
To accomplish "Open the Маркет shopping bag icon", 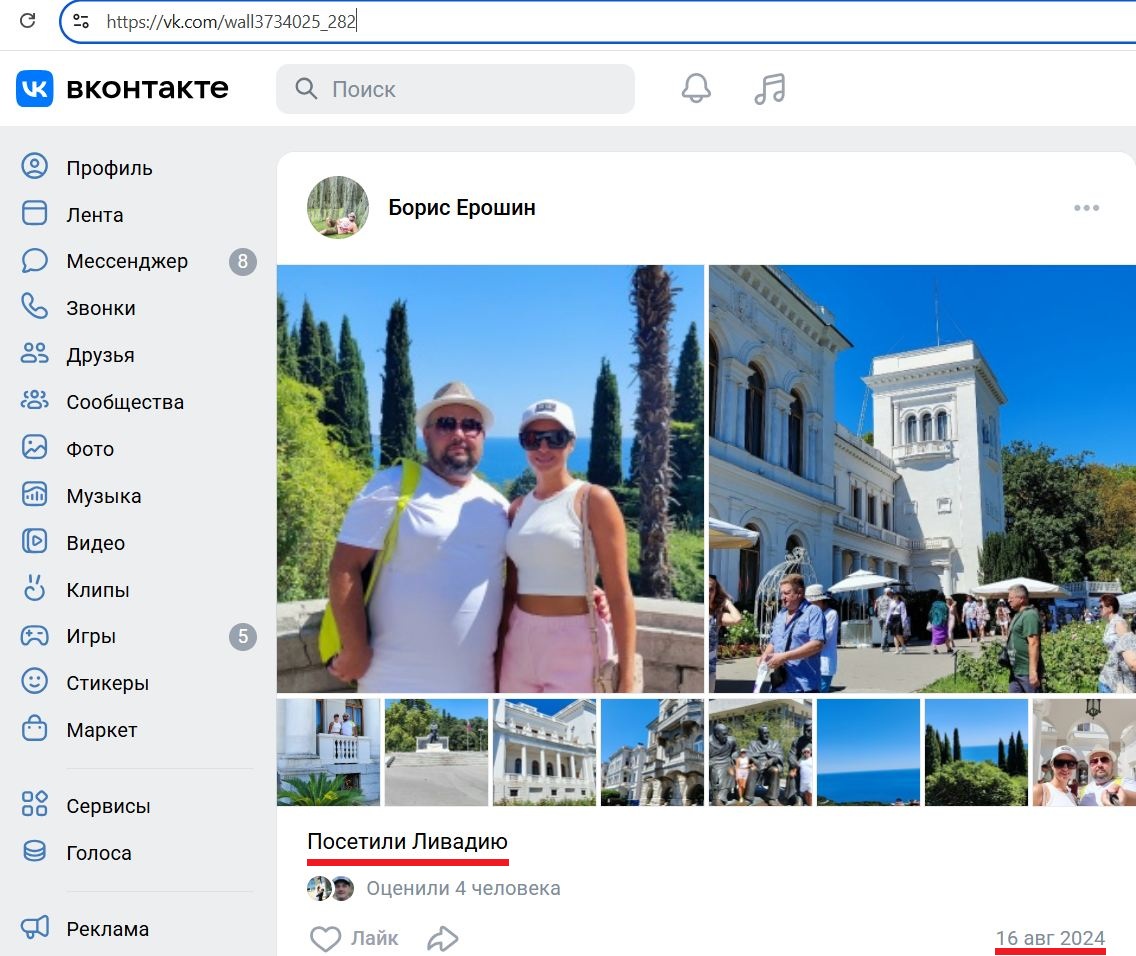I will click(34, 730).
